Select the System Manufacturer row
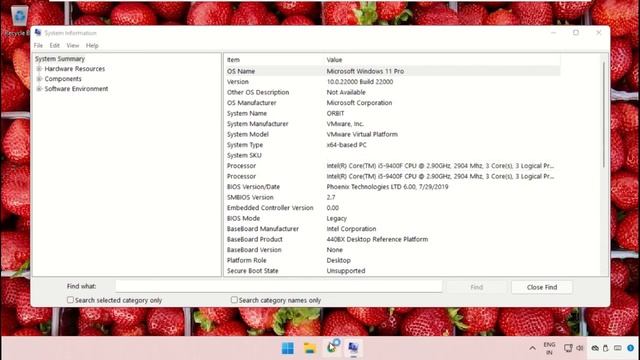 [x=392, y=124]
